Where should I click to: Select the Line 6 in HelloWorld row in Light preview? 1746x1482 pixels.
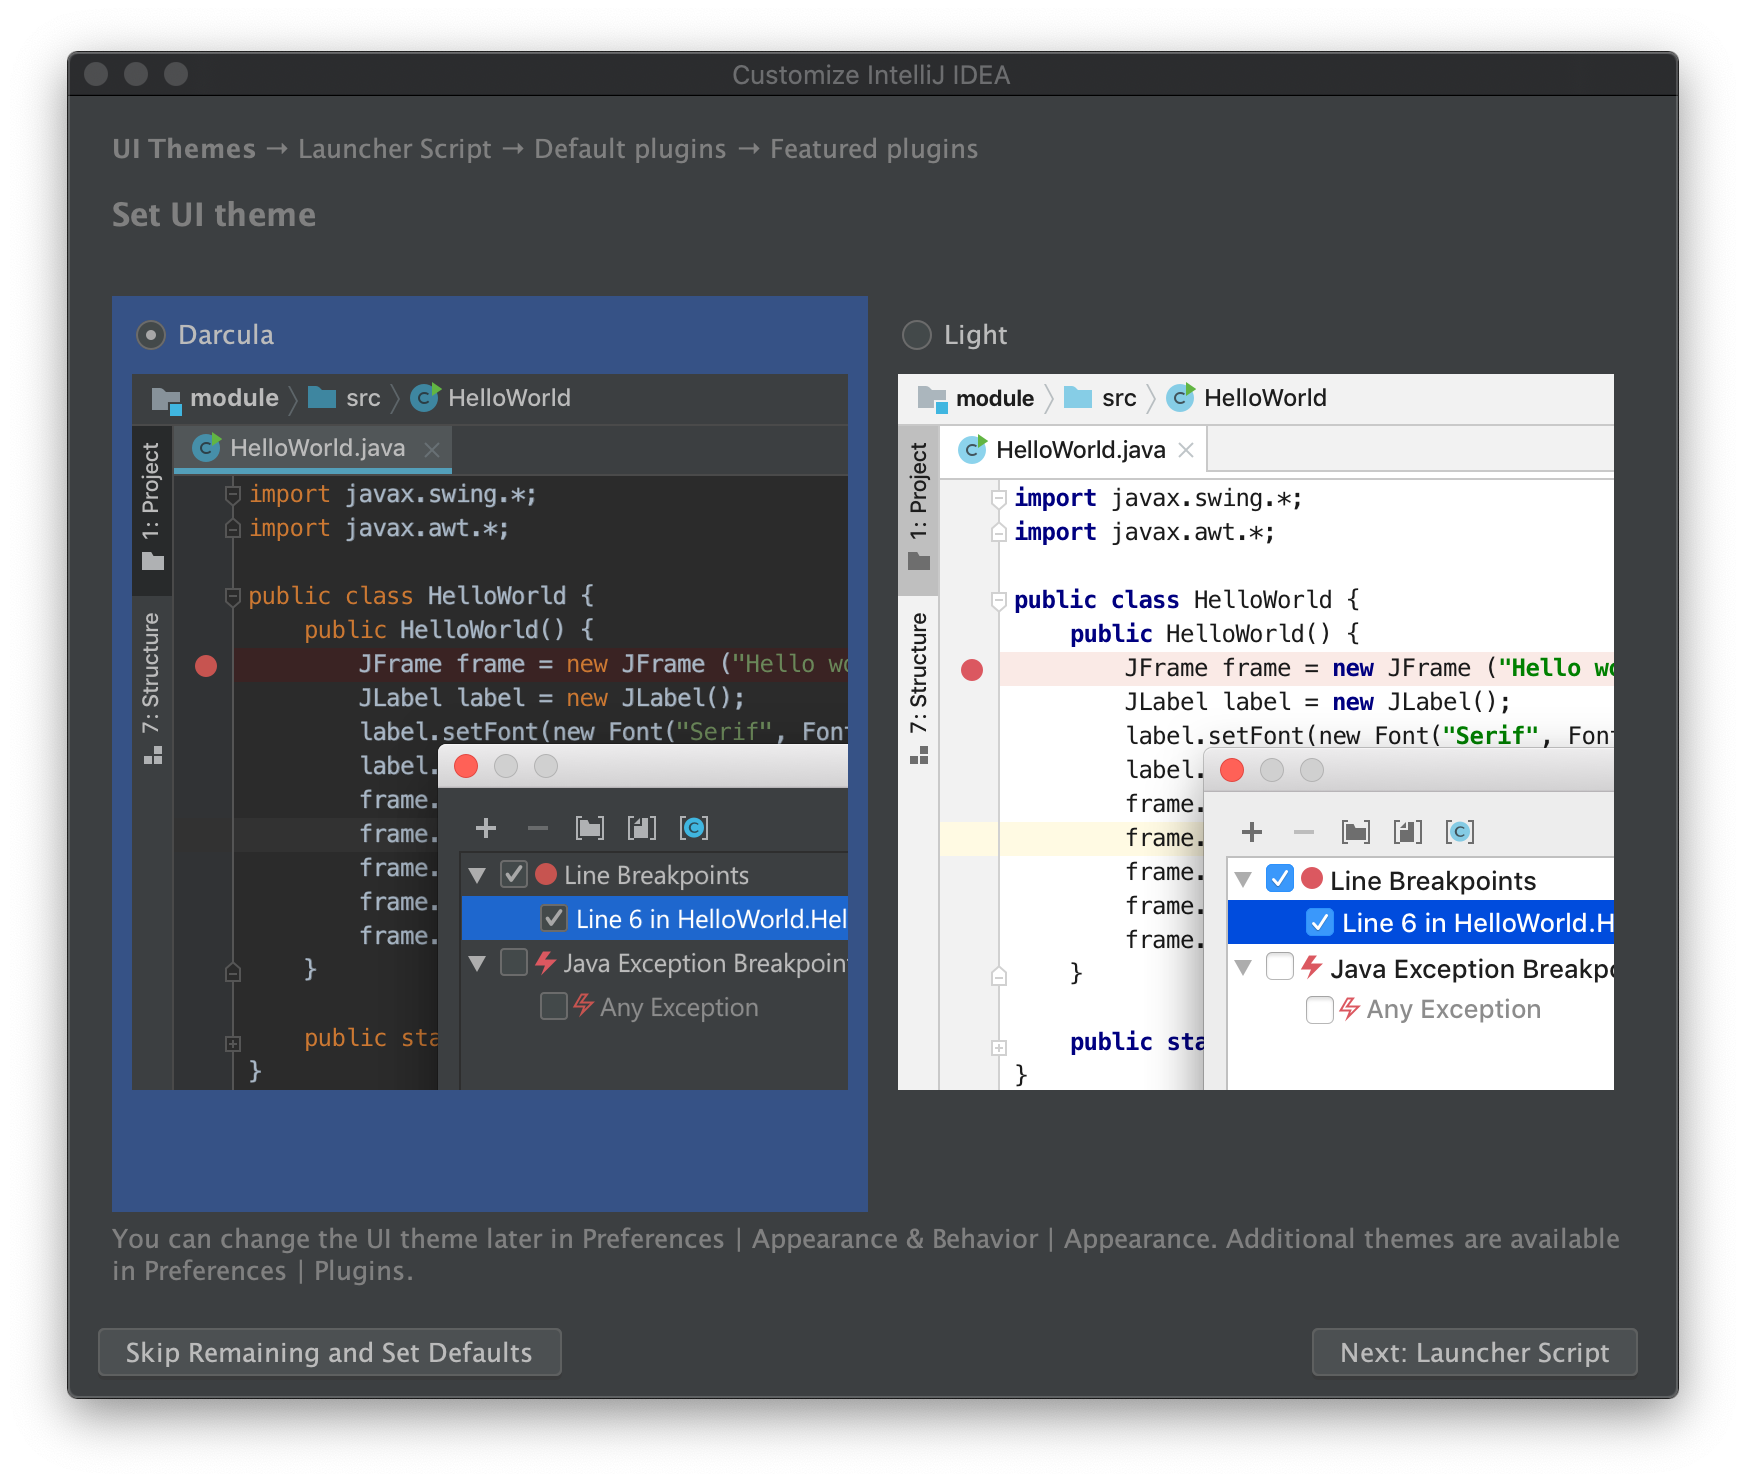tap(1421, 923)
